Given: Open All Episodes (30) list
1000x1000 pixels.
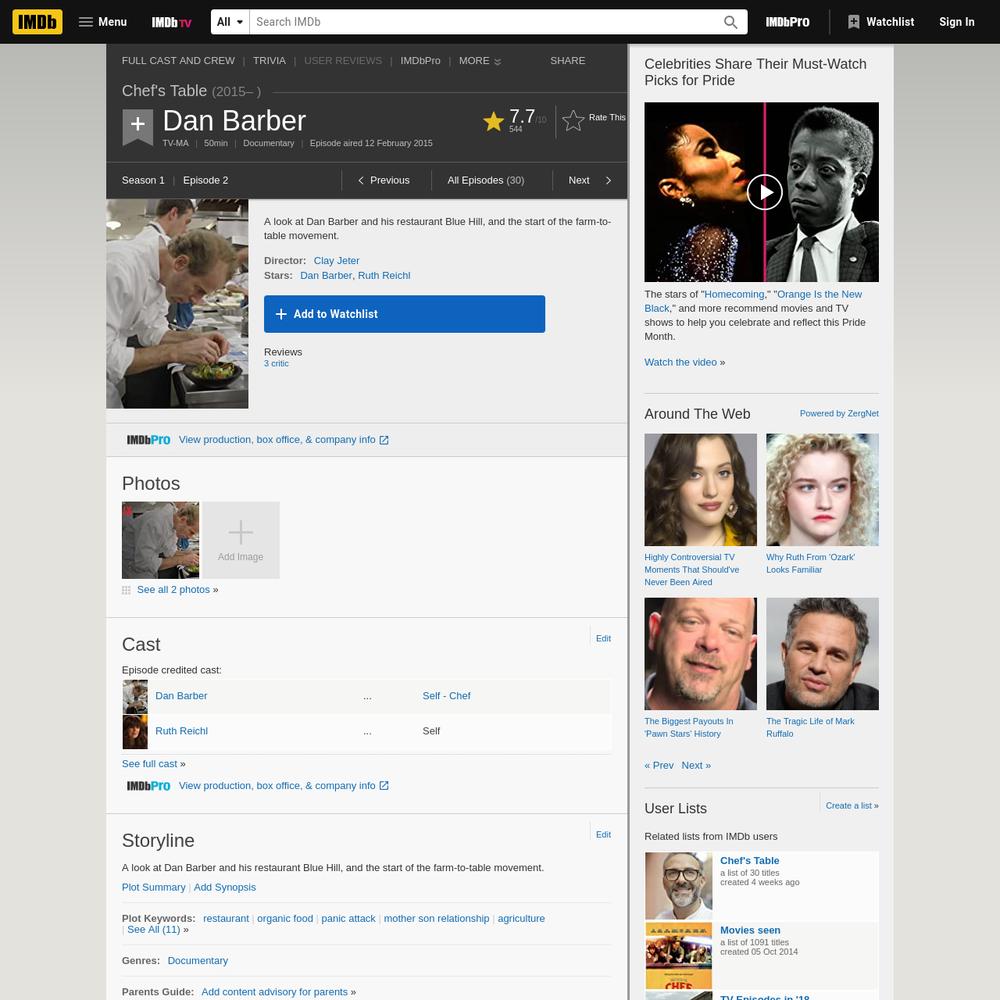Looking at the screenshot, I should pyautogui.click(x=486, y=180).
